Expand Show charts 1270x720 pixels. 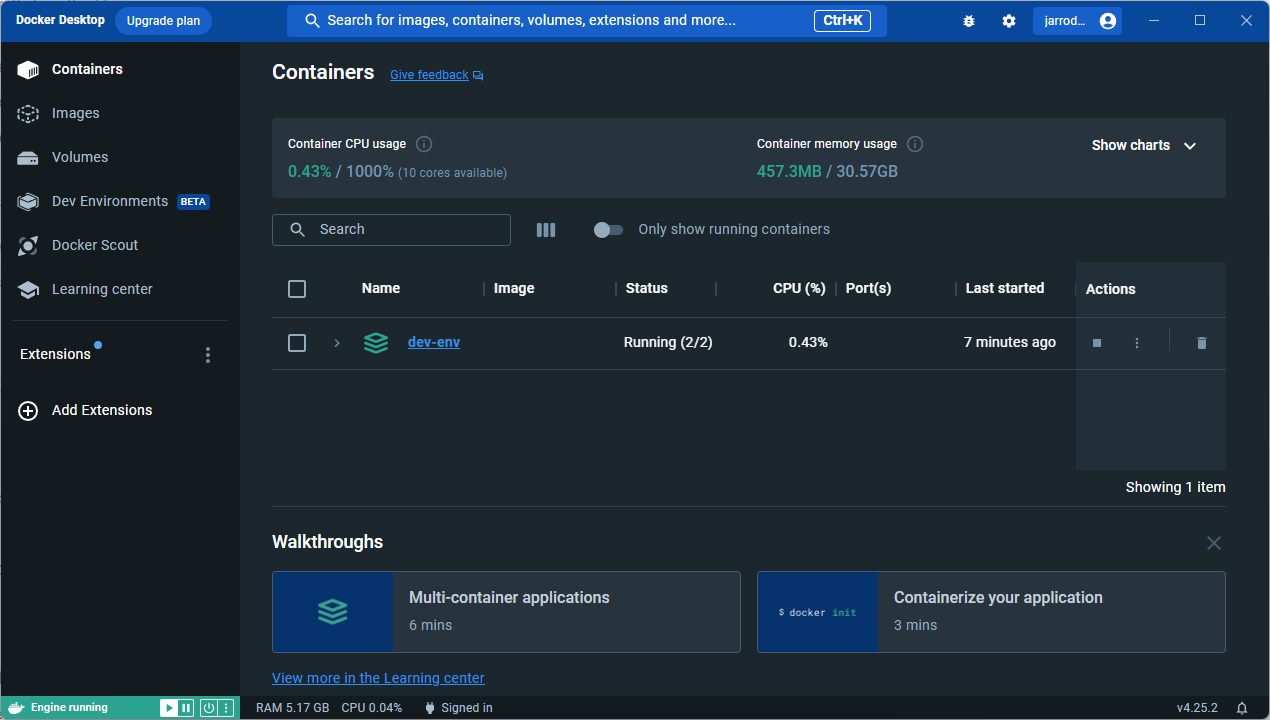tap(1144, 145)
